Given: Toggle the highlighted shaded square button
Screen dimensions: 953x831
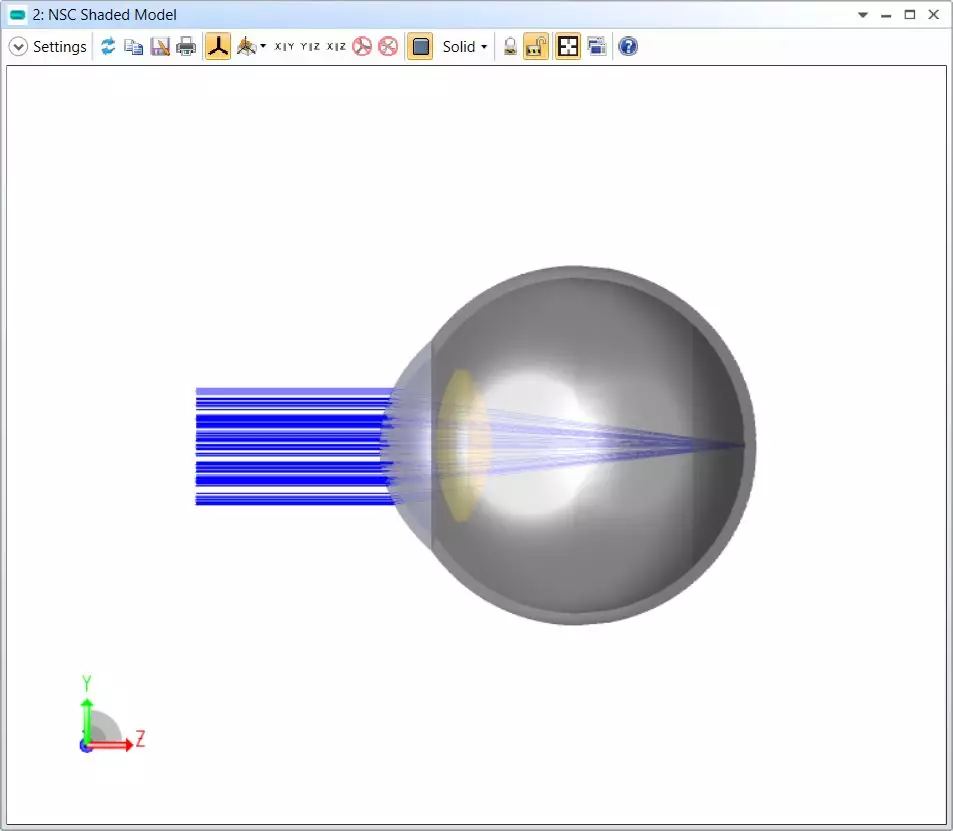Looking at the screenshot, I should [x=420, y=47].
